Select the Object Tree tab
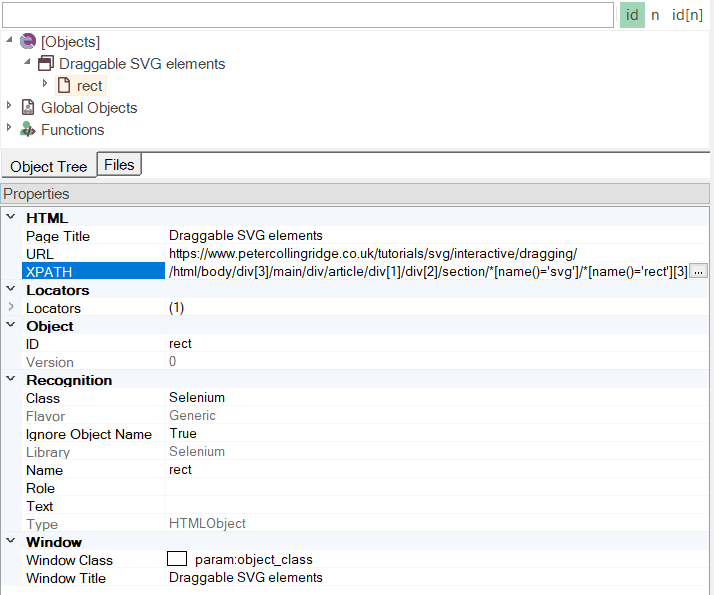Screen dimensions: 714x595 [48, 166]
